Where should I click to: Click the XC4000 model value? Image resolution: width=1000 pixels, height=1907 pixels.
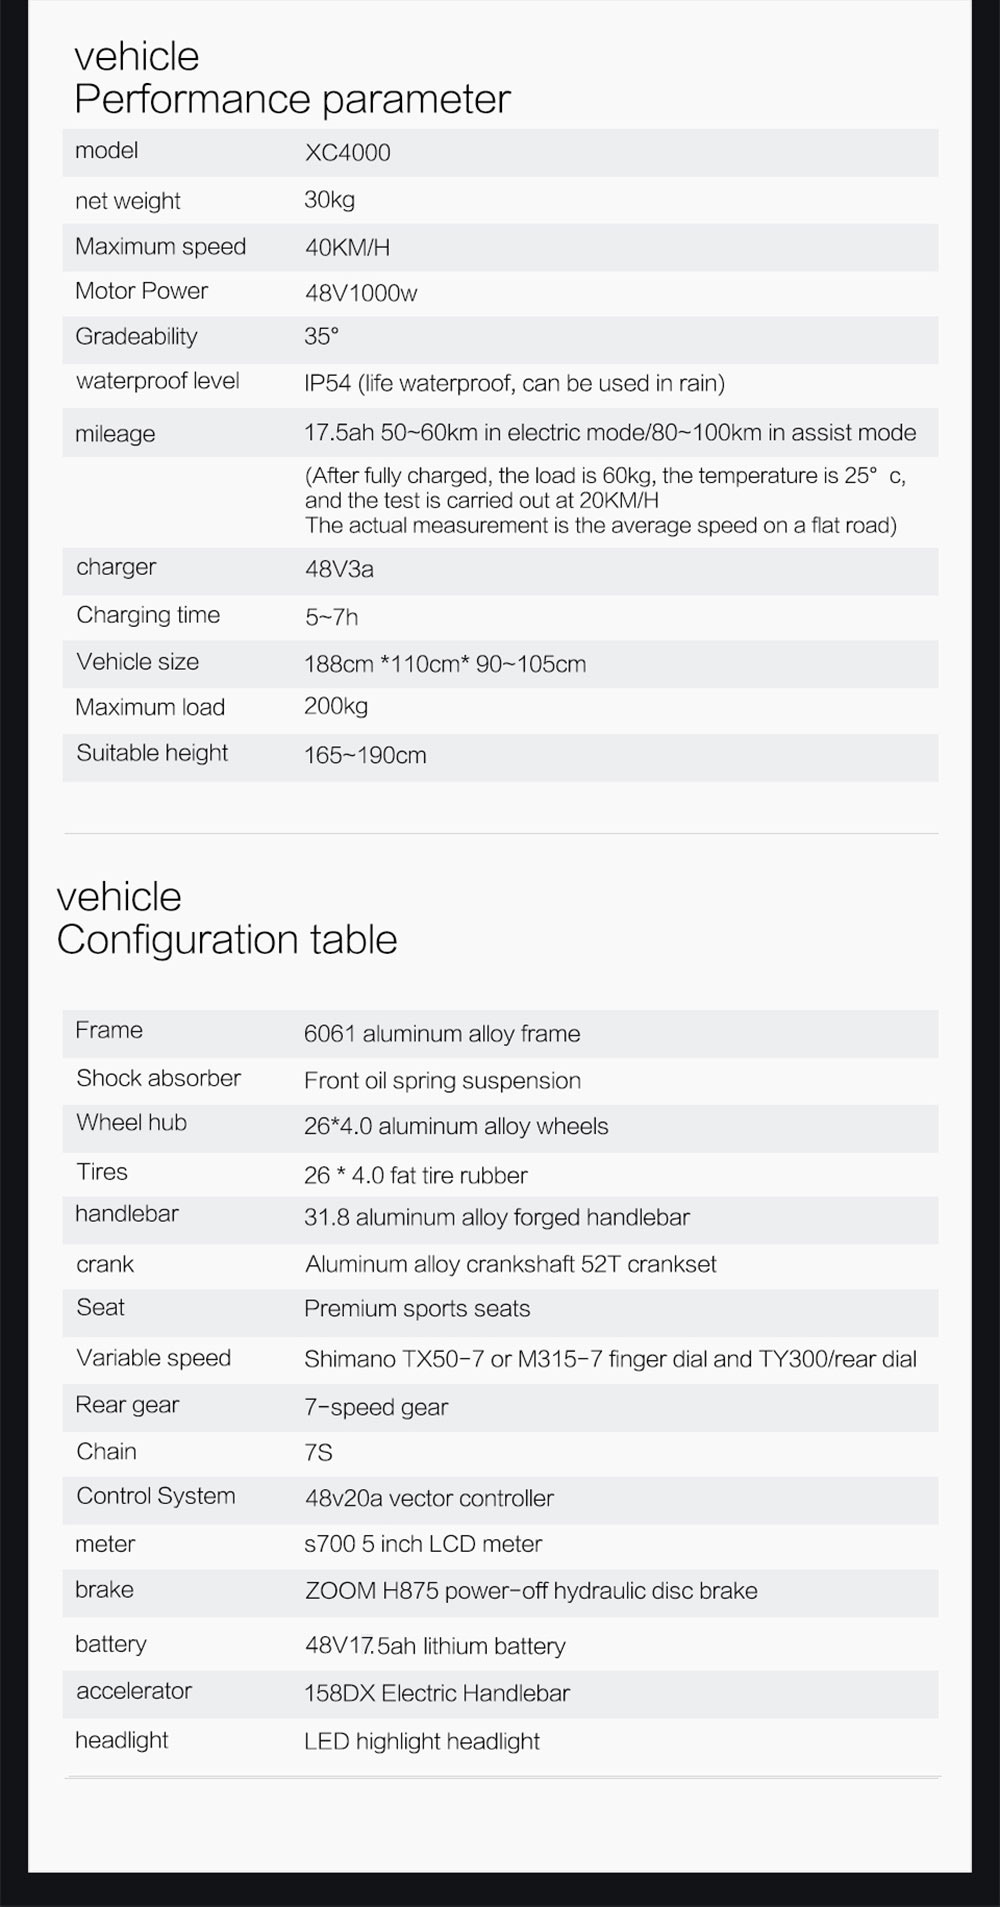[x=347, y=153]
